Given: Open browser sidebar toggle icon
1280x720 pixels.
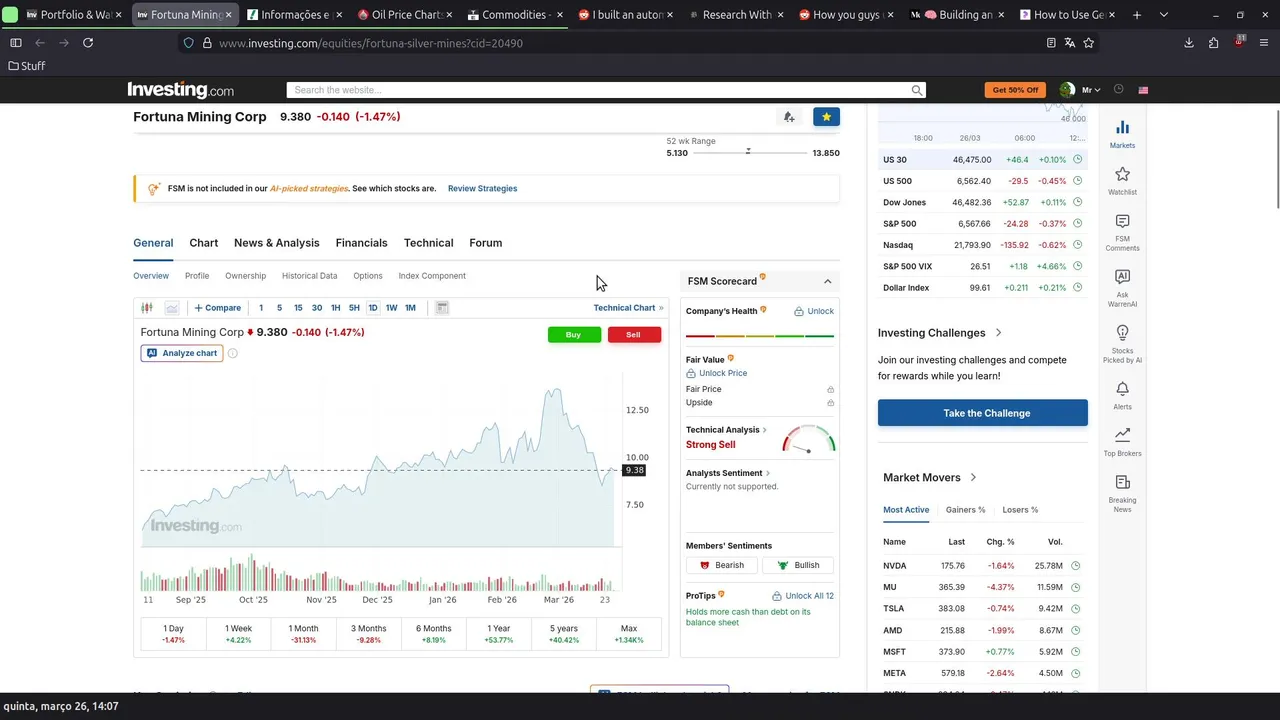Looking at the screenshot, I should click(15, 43).
